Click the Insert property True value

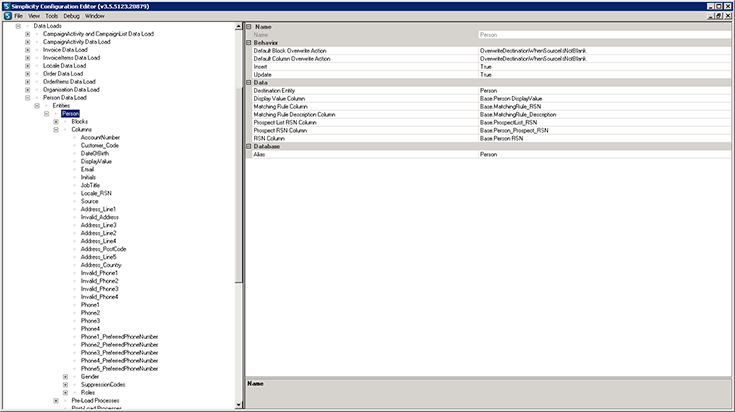click(x=604, y=67)
